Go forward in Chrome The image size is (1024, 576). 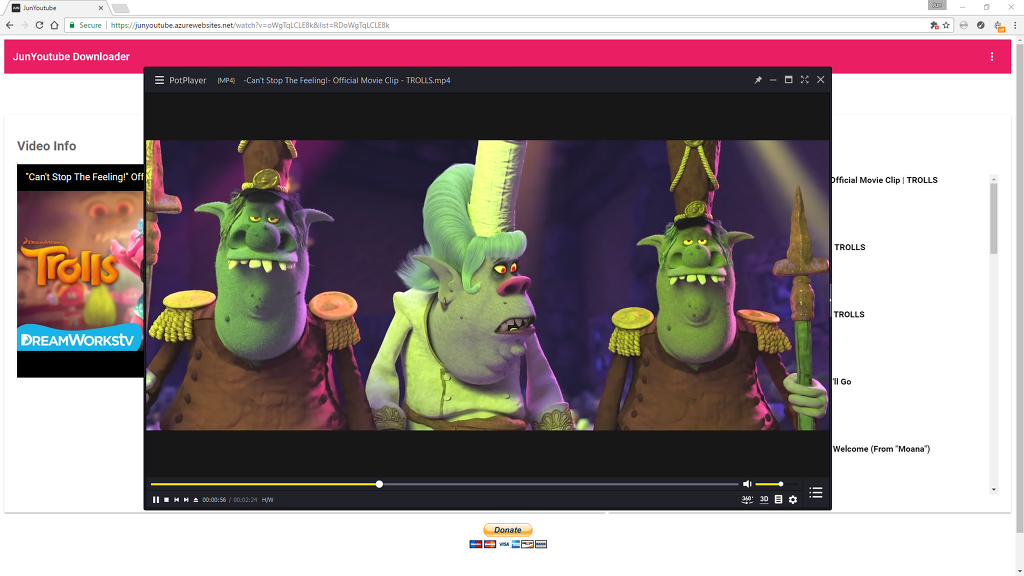tap(24, 25)
